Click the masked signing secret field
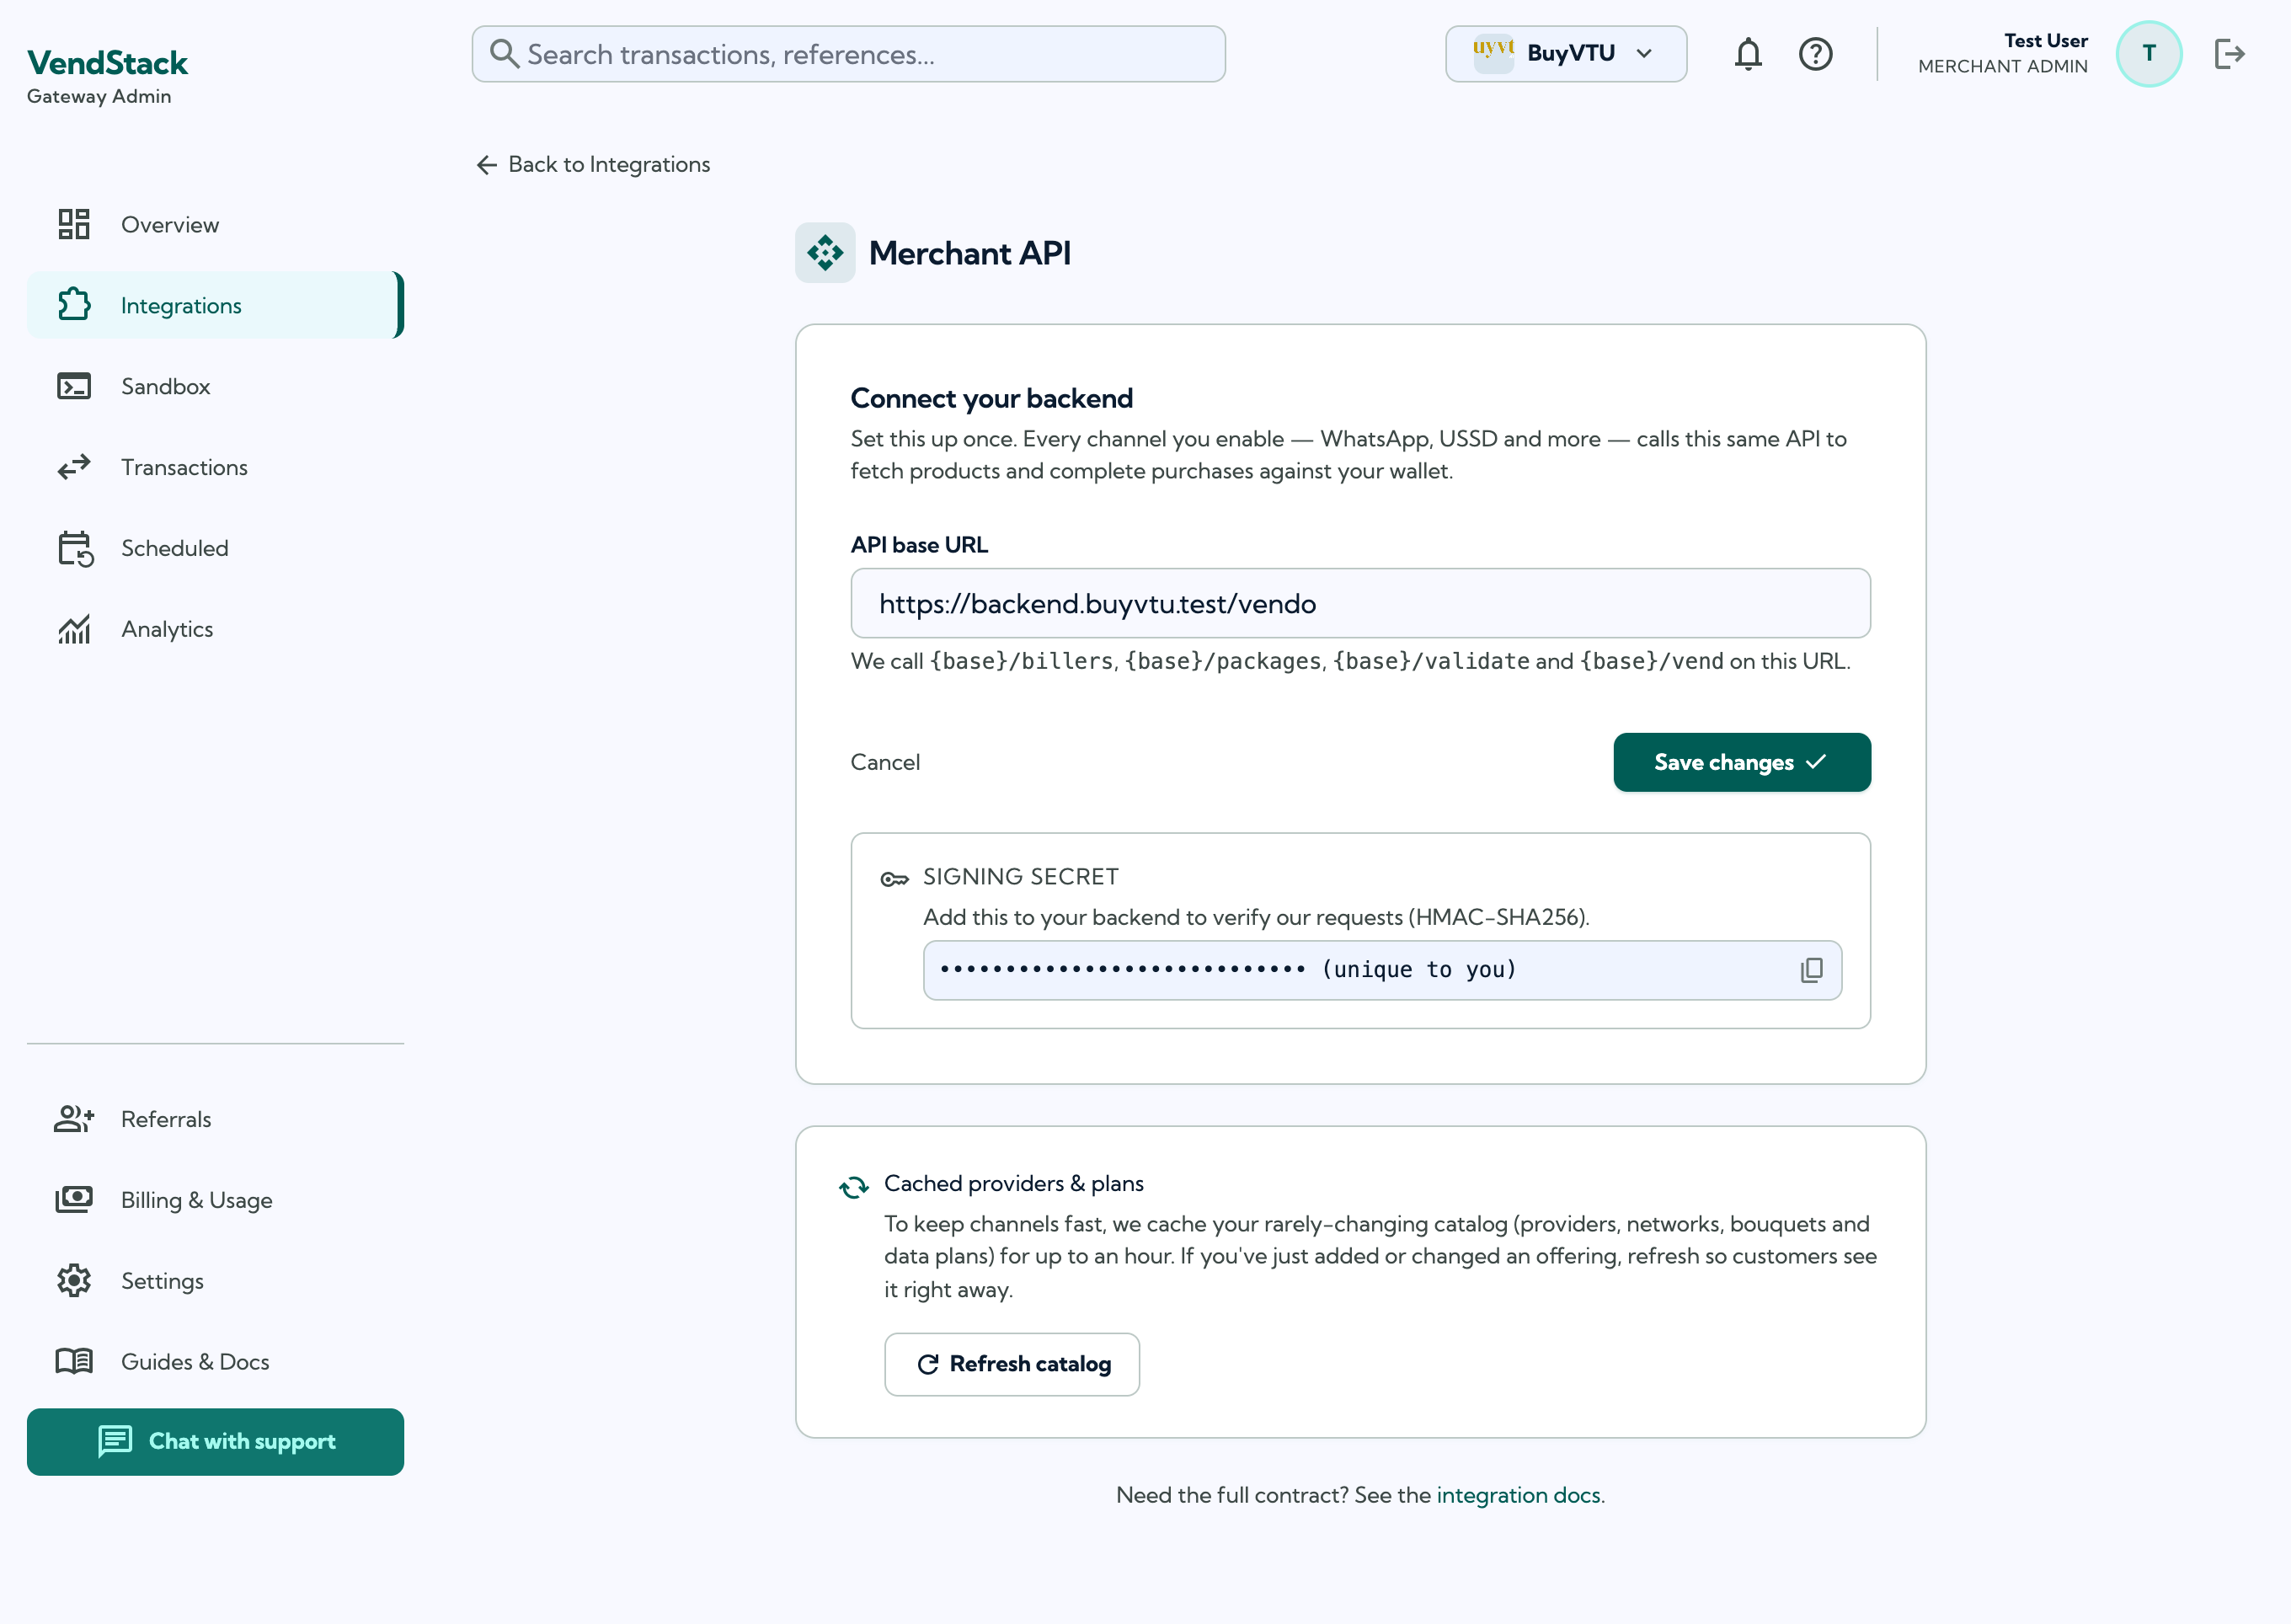 [x=1382, y=970]
